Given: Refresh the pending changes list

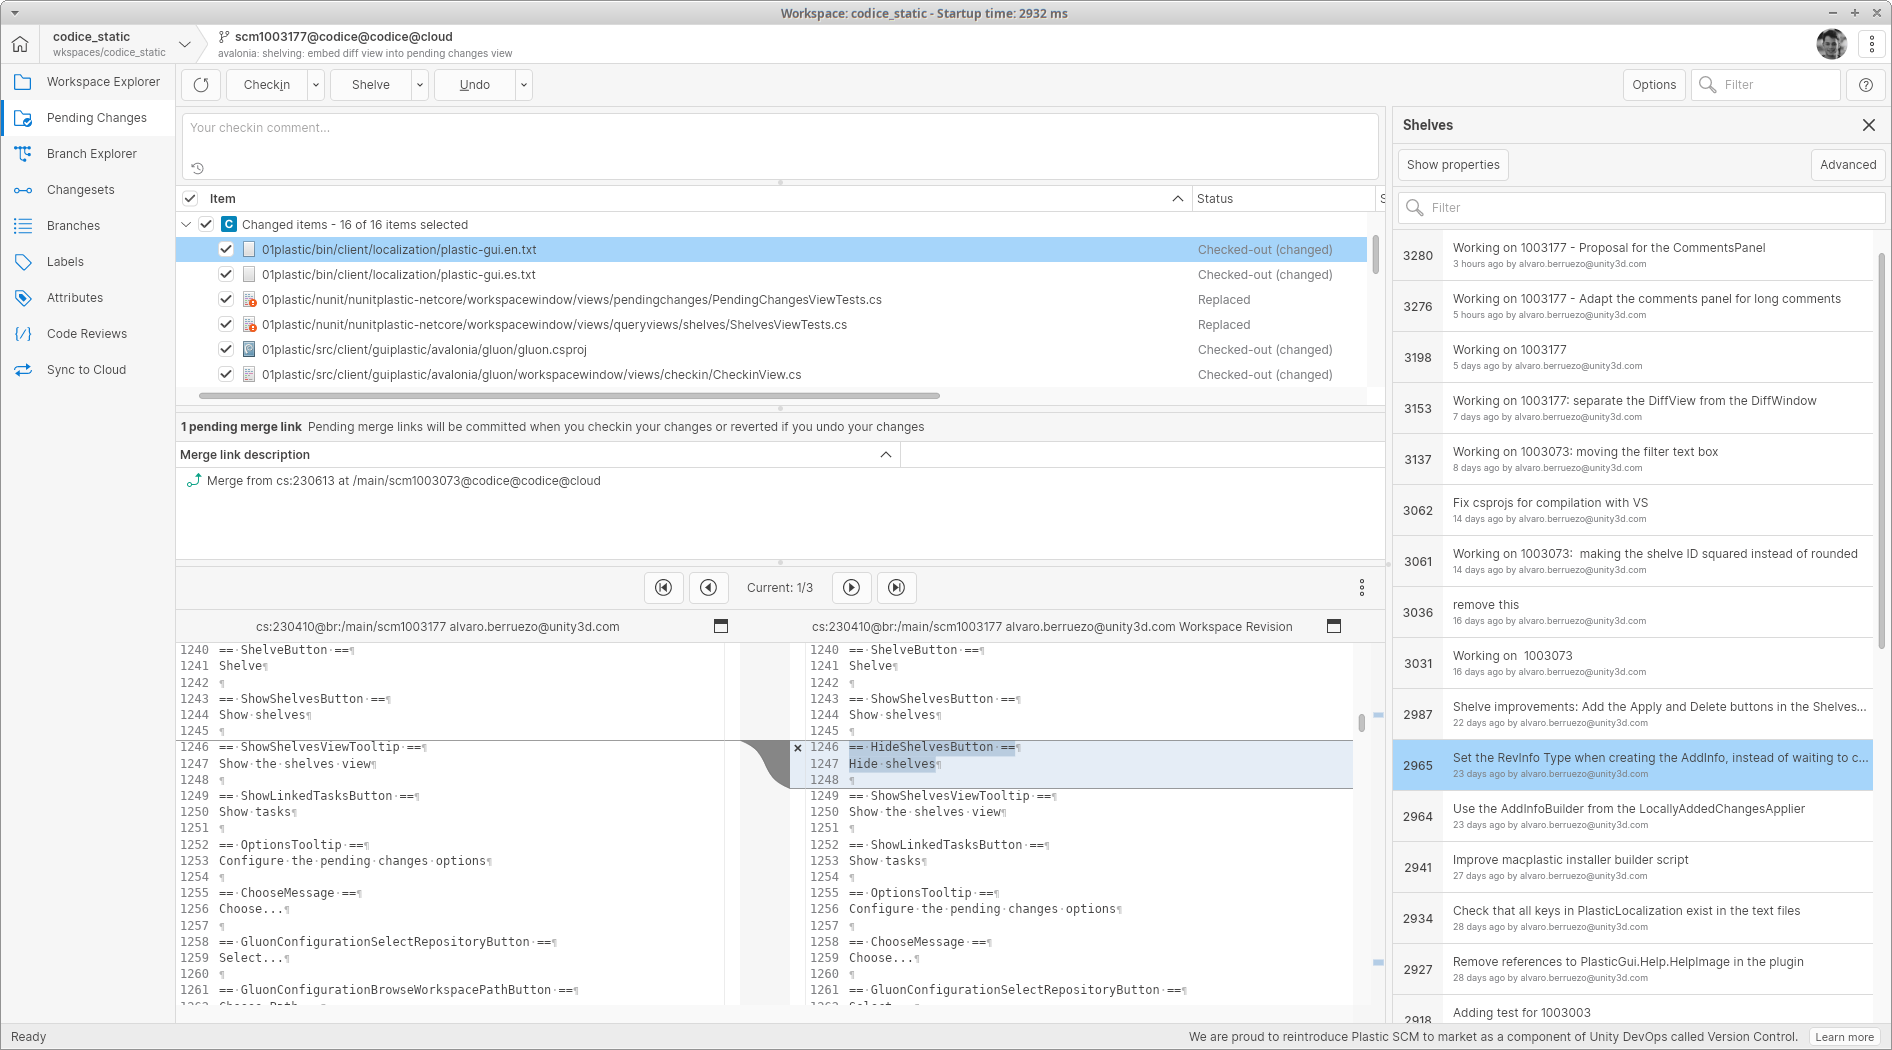Looking at the screenshot, I should (200, 84).
